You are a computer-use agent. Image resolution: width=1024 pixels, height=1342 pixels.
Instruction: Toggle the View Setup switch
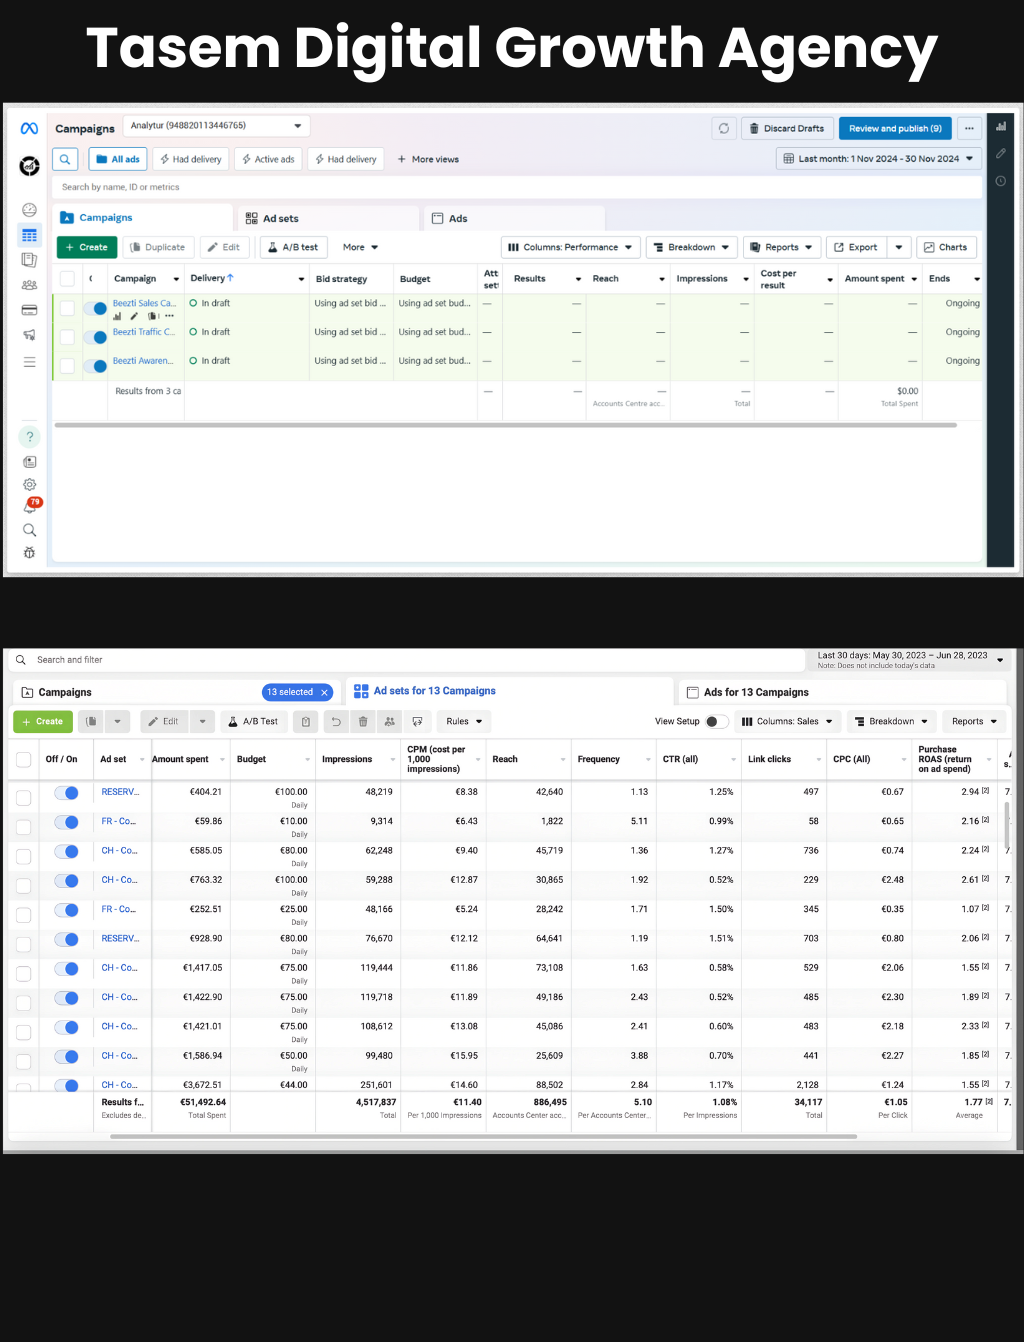click(x=716, y=721)
